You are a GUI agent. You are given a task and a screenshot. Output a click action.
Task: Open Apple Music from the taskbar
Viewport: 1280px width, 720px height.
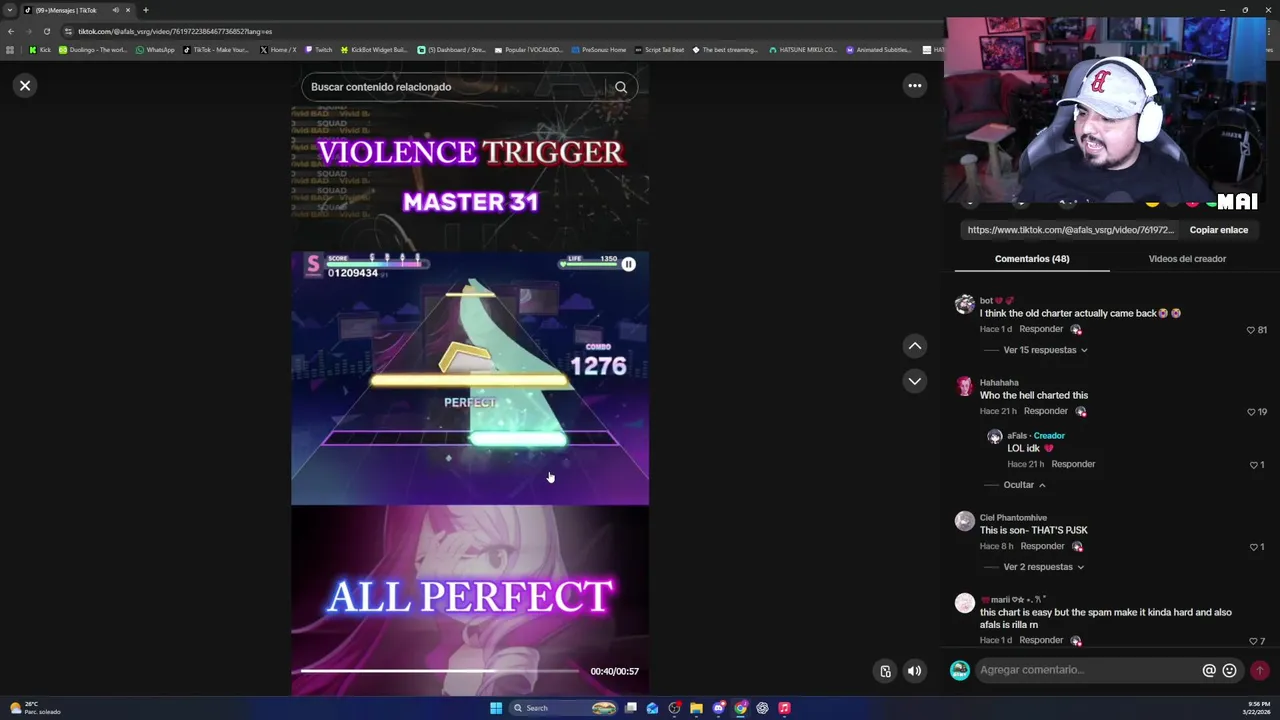pos(784,708)
